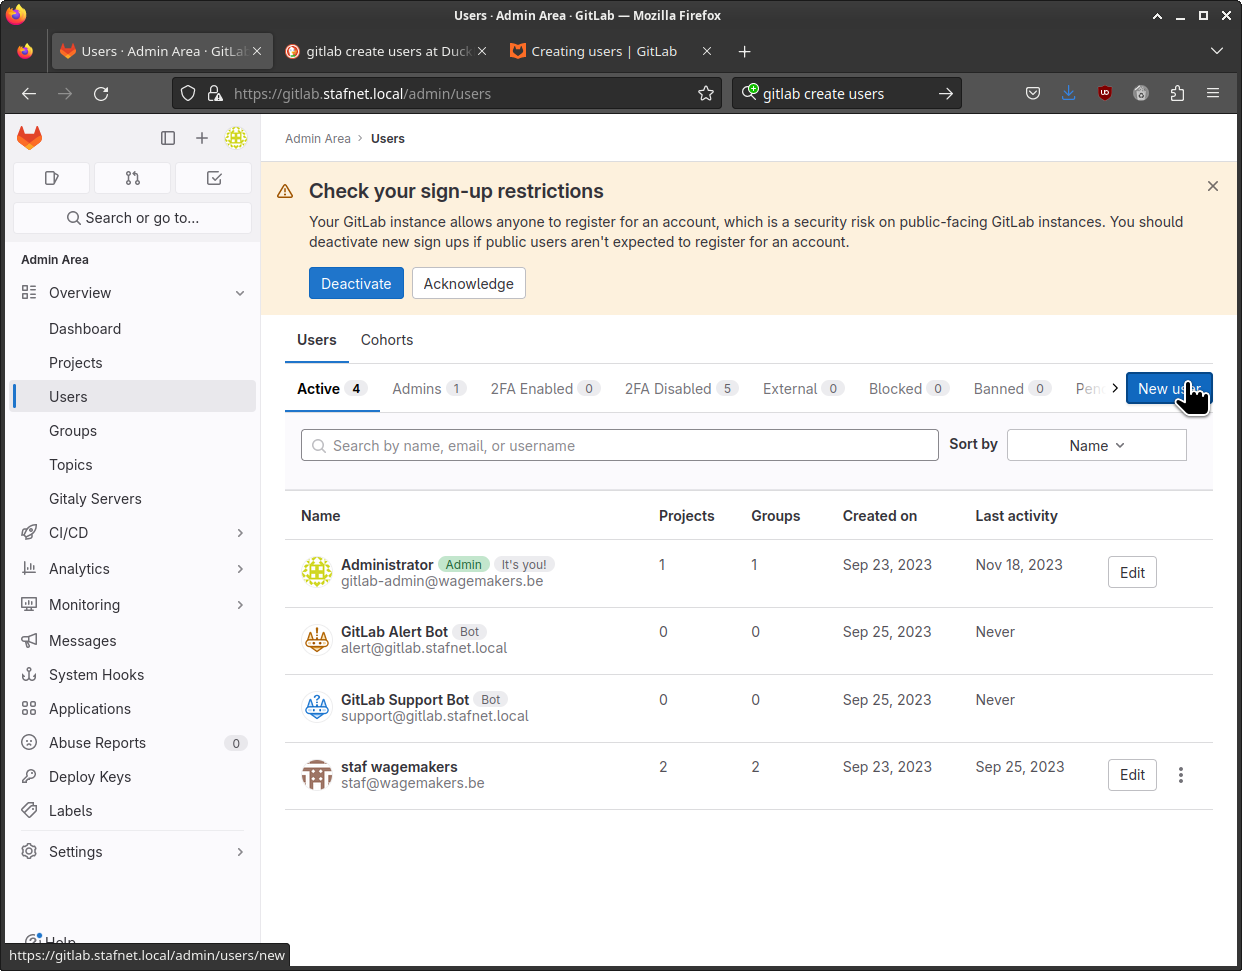
Task: Click the GitLab fox logo
Action: (x=30, y=138)
